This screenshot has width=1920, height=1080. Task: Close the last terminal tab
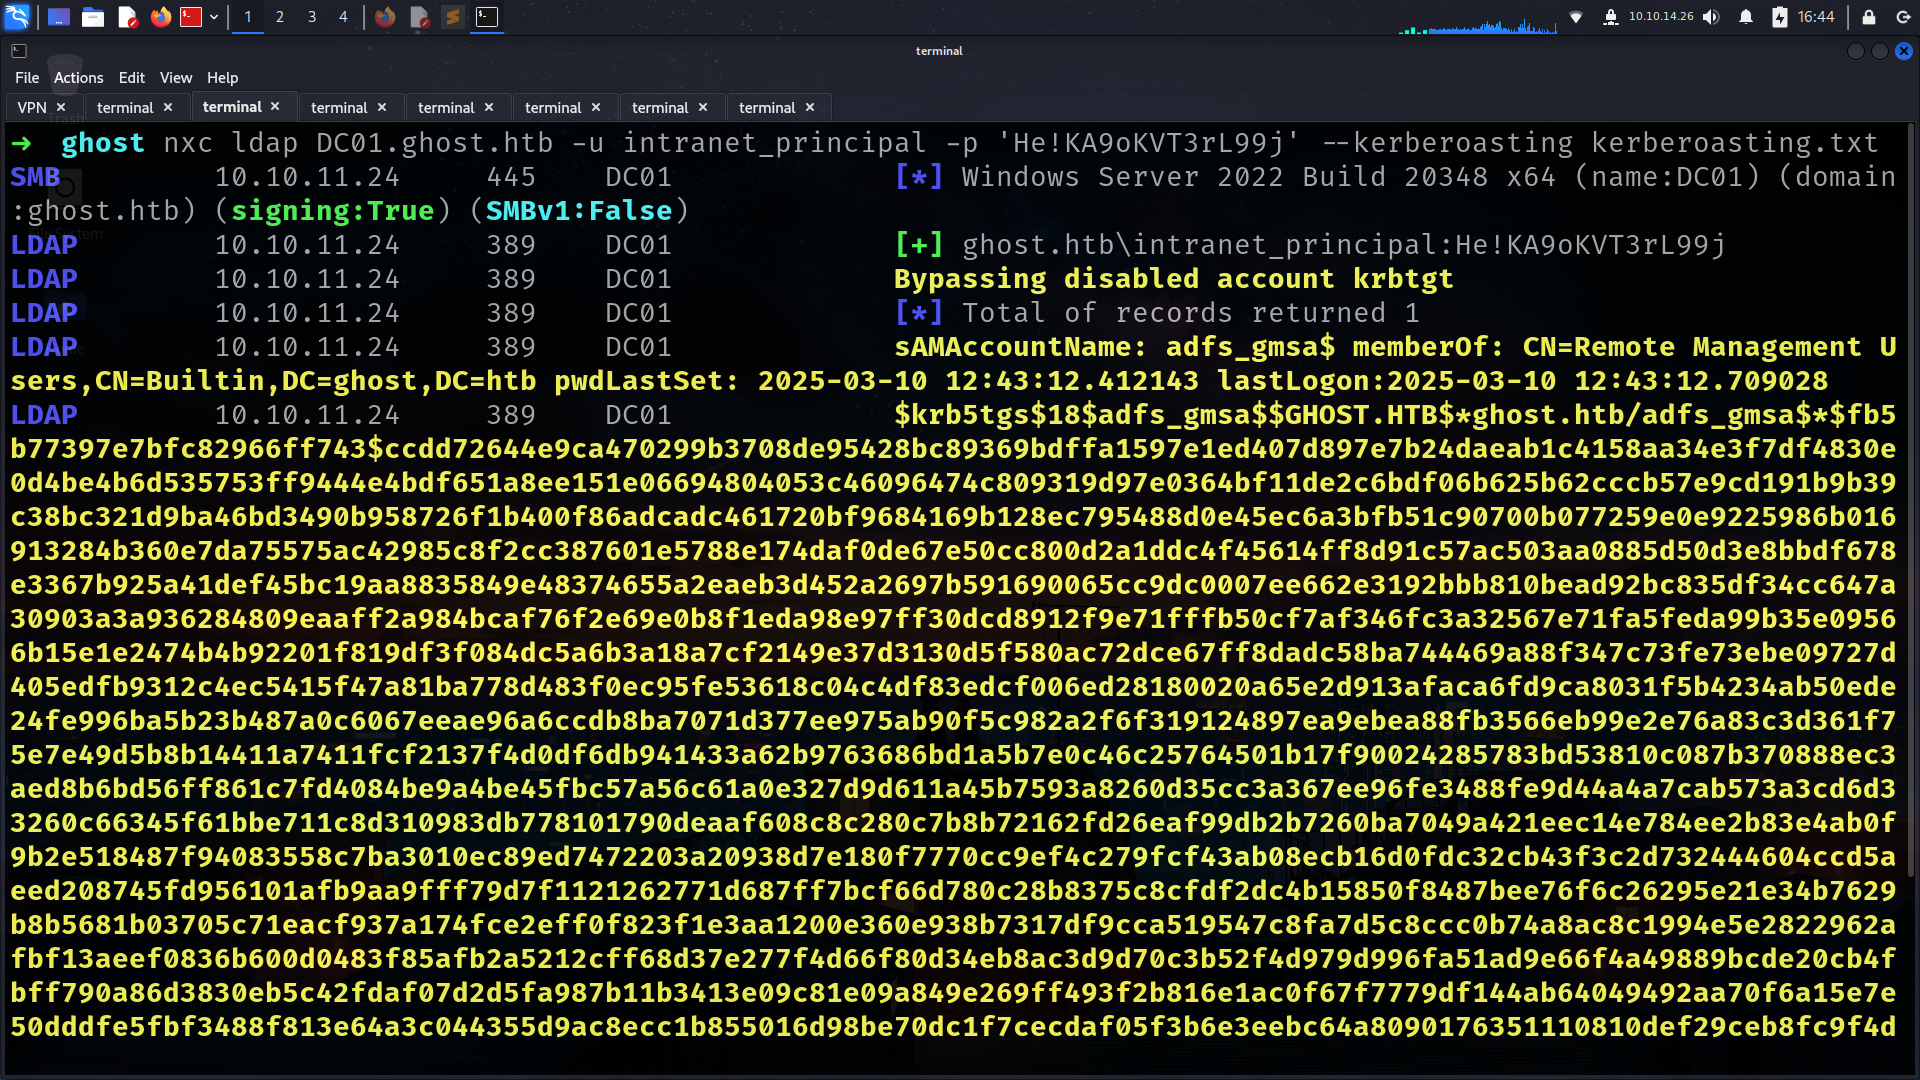(x=810, y=107)
